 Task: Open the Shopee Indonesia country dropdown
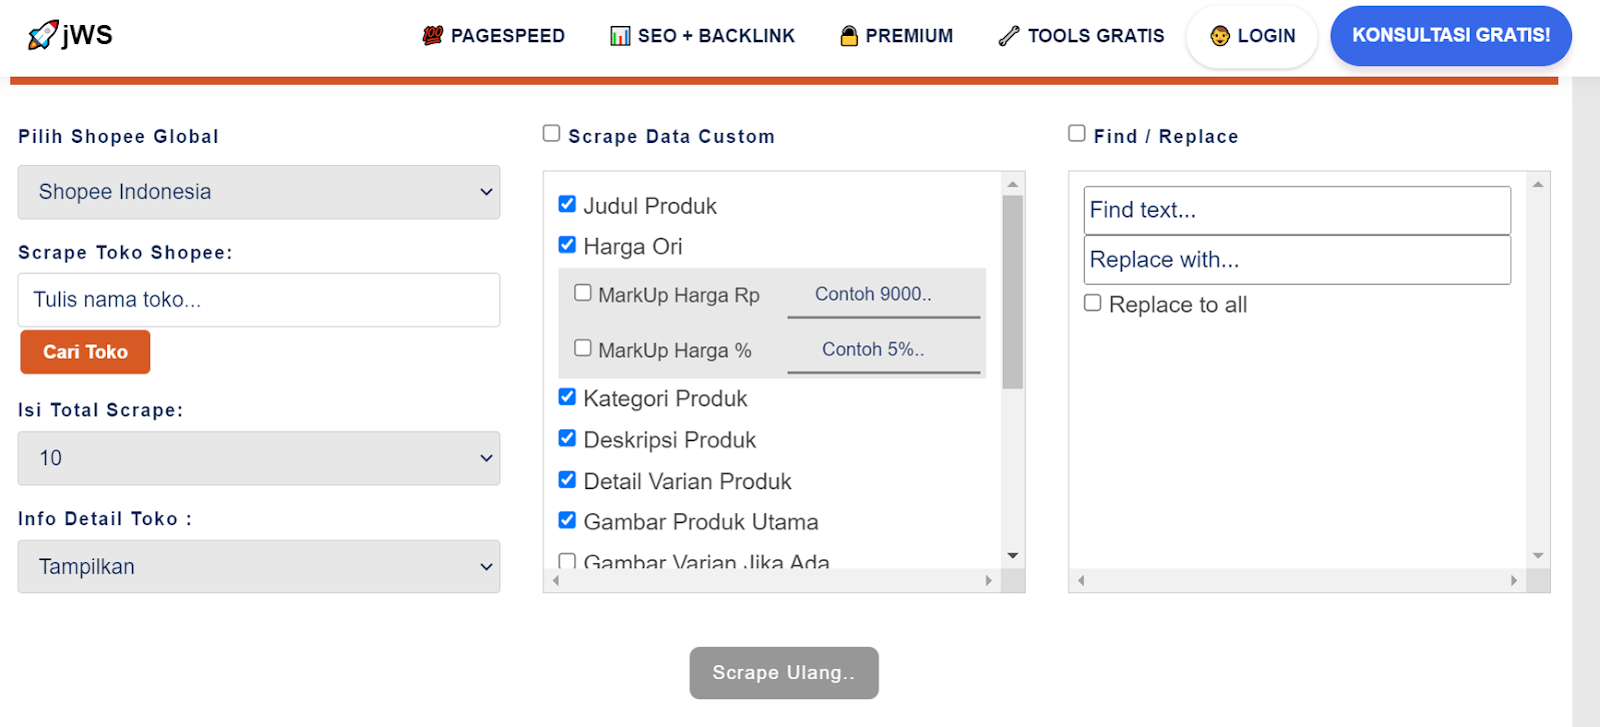(259, 192)
